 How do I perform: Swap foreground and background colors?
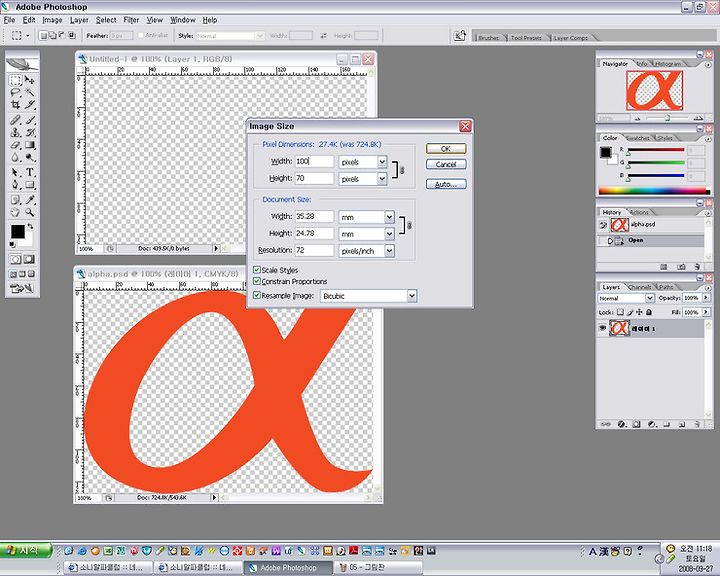(30, 226)
